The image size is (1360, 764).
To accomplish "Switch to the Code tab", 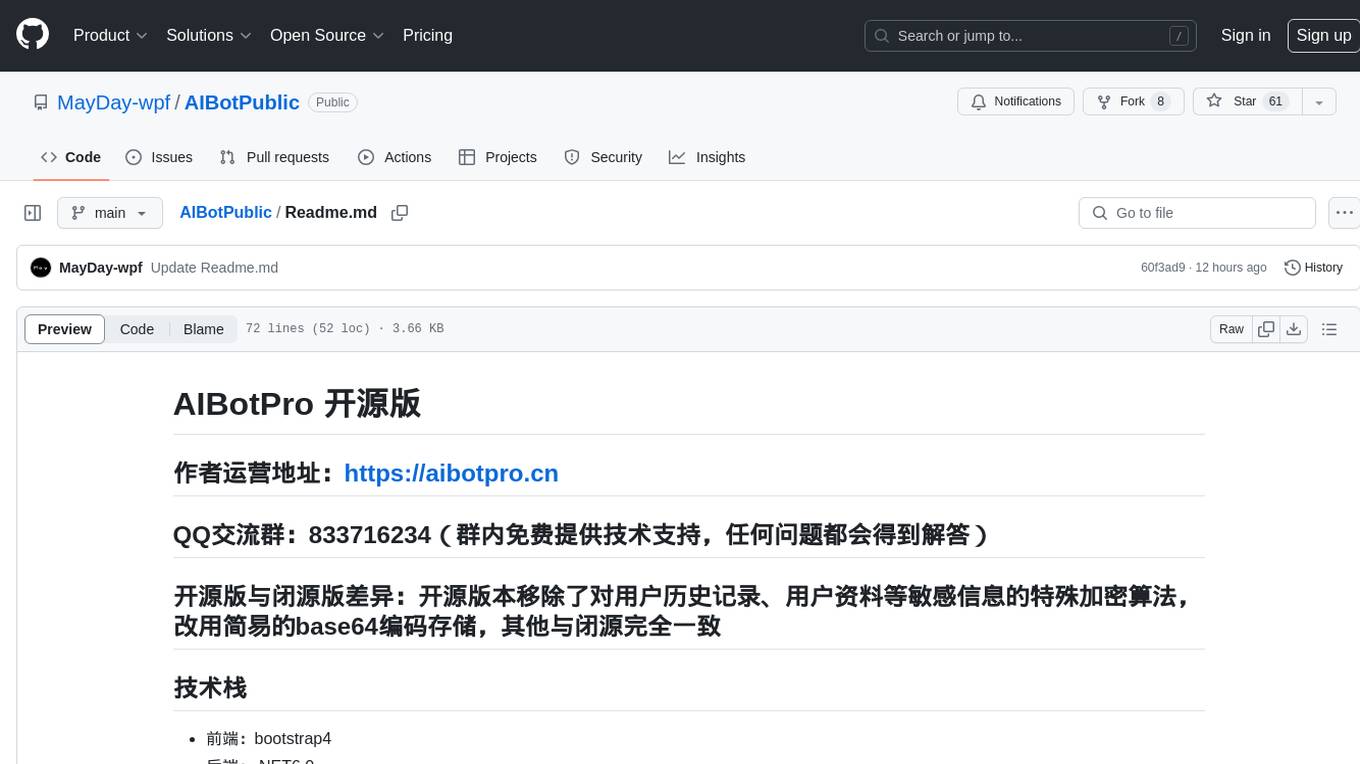I will point(71,157).
